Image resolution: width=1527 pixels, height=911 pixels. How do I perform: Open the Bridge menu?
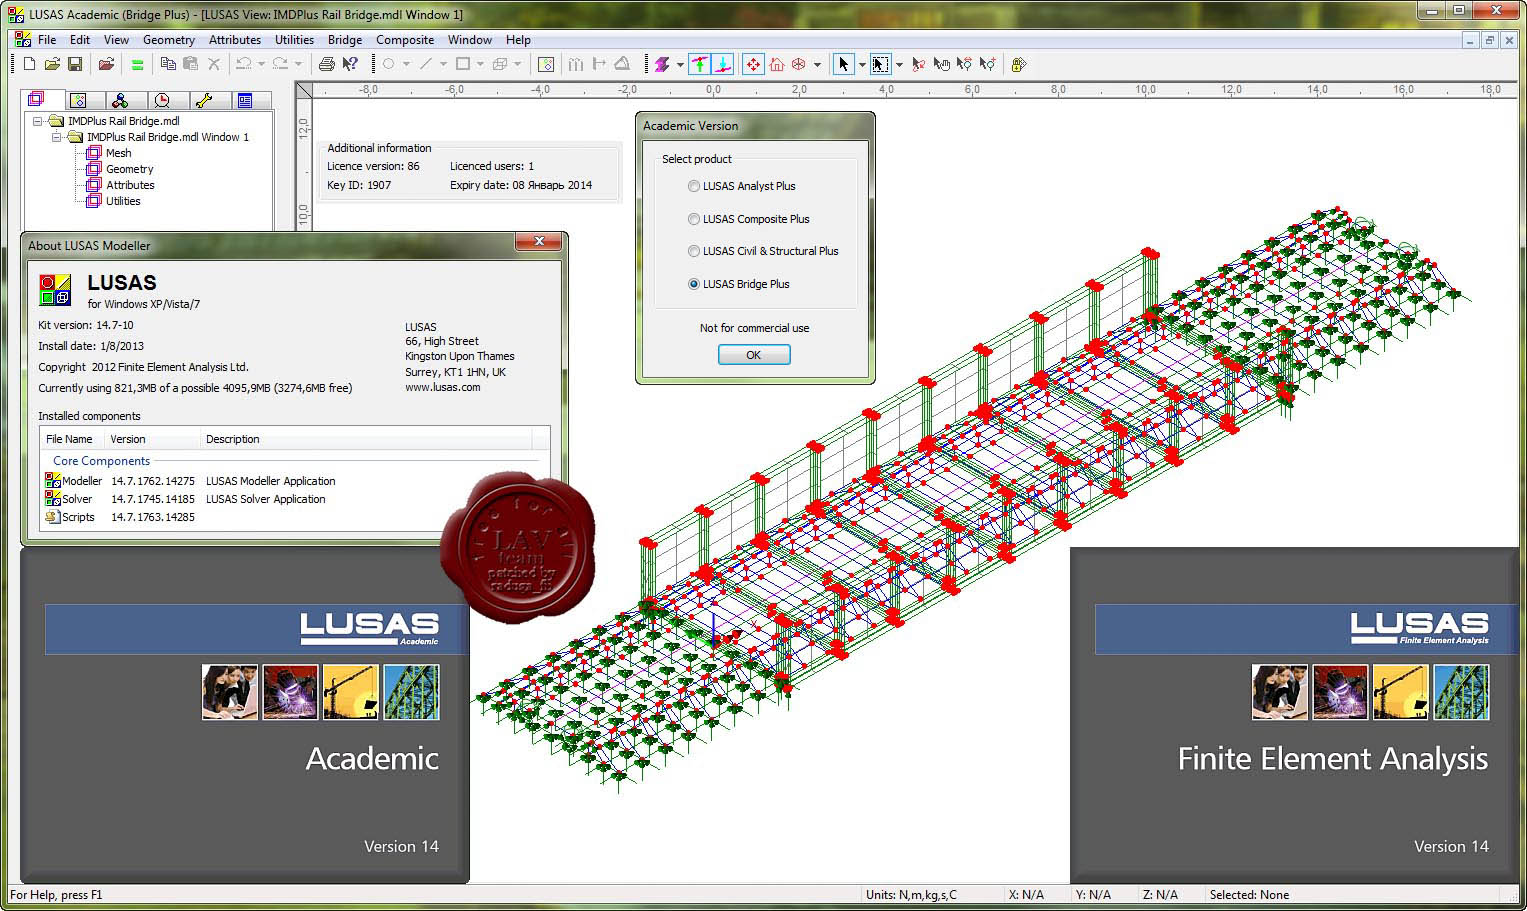pos(345,40)
